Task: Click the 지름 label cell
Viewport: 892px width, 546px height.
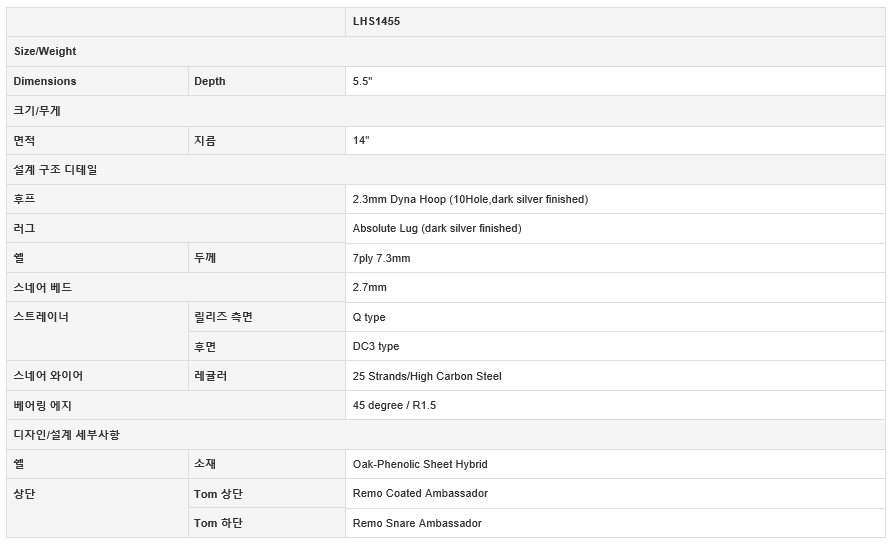Action: click(x=267, y=140)
